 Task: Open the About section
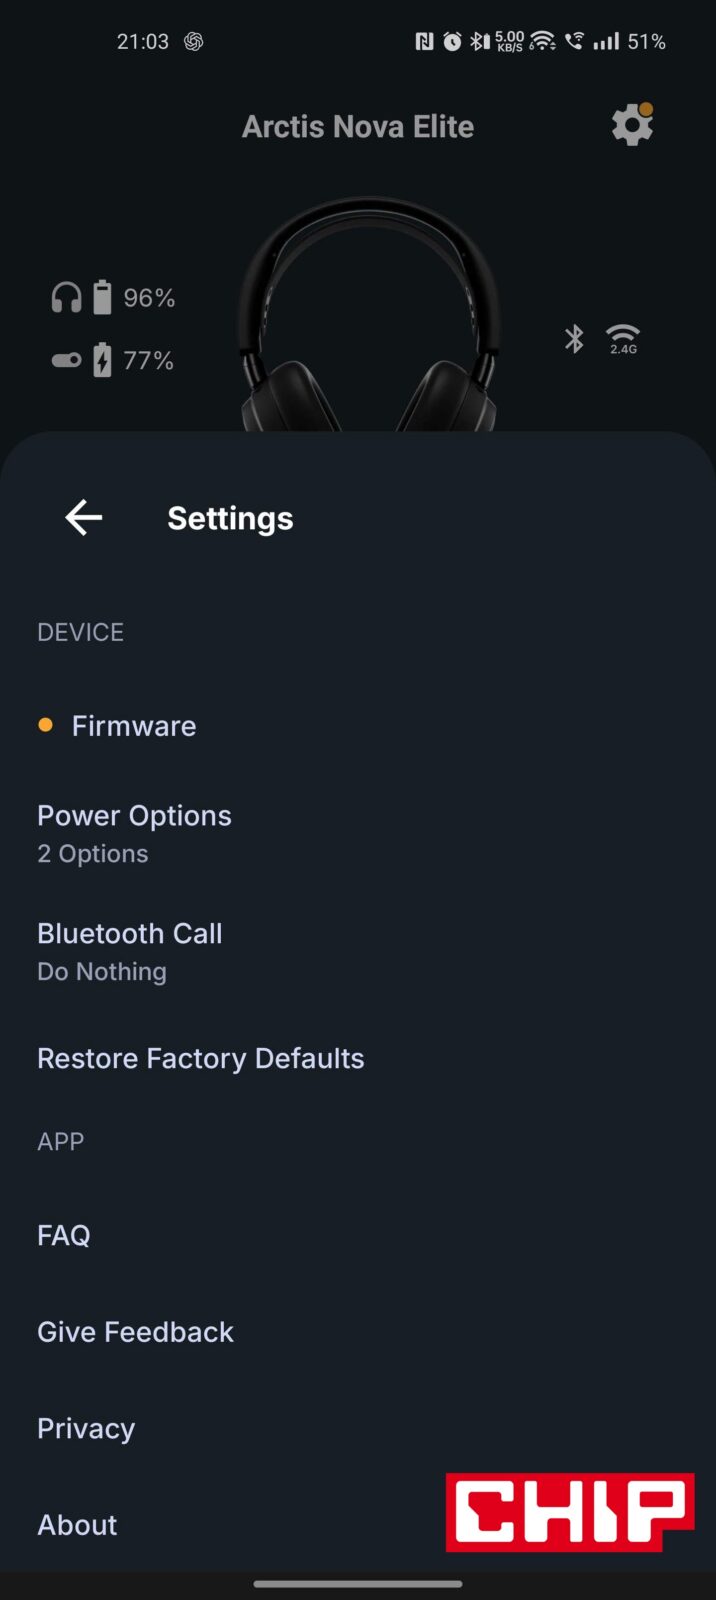pyautogui.click(x=78, y=1524)
